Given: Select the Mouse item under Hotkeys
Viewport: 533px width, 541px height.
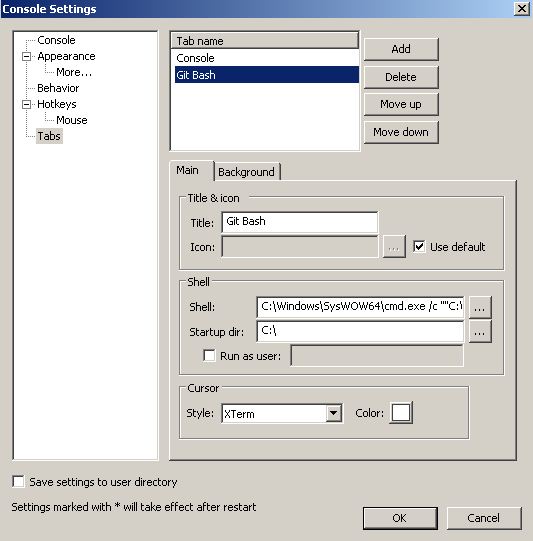Looking at the screenshot, I should click(x=72, y=120).
